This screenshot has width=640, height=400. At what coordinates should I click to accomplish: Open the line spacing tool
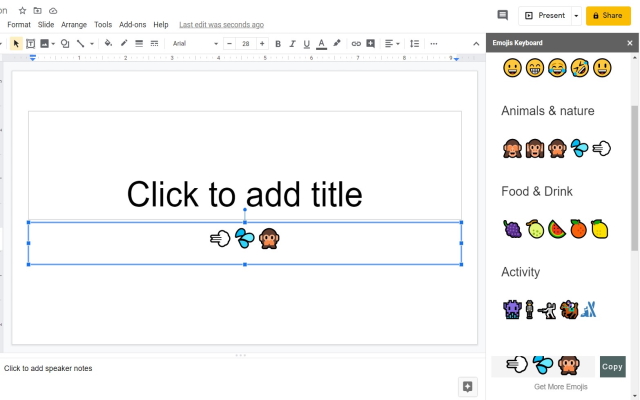click(x=414, y=43)
